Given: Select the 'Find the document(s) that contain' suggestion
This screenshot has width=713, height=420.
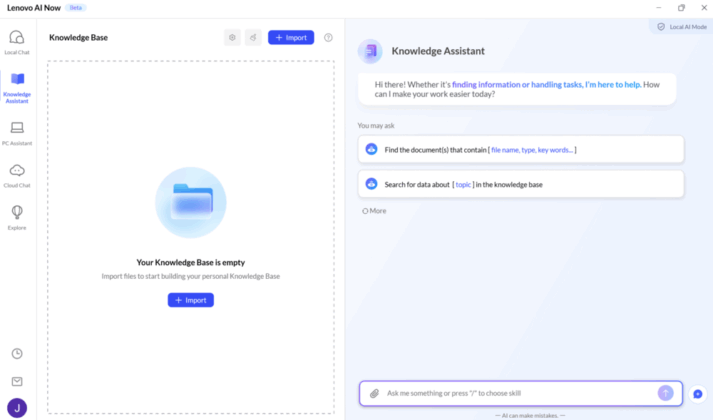Looking at the screenshot, I should 521,150.
